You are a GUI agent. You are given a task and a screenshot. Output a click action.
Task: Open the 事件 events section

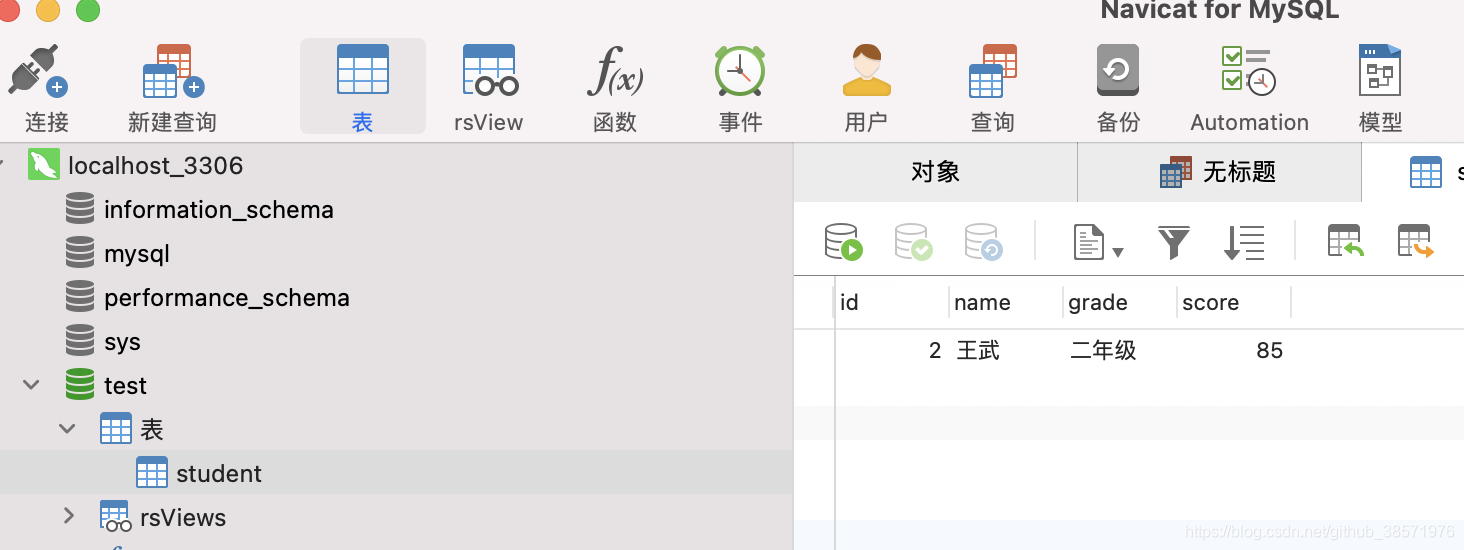pos(740,88)
